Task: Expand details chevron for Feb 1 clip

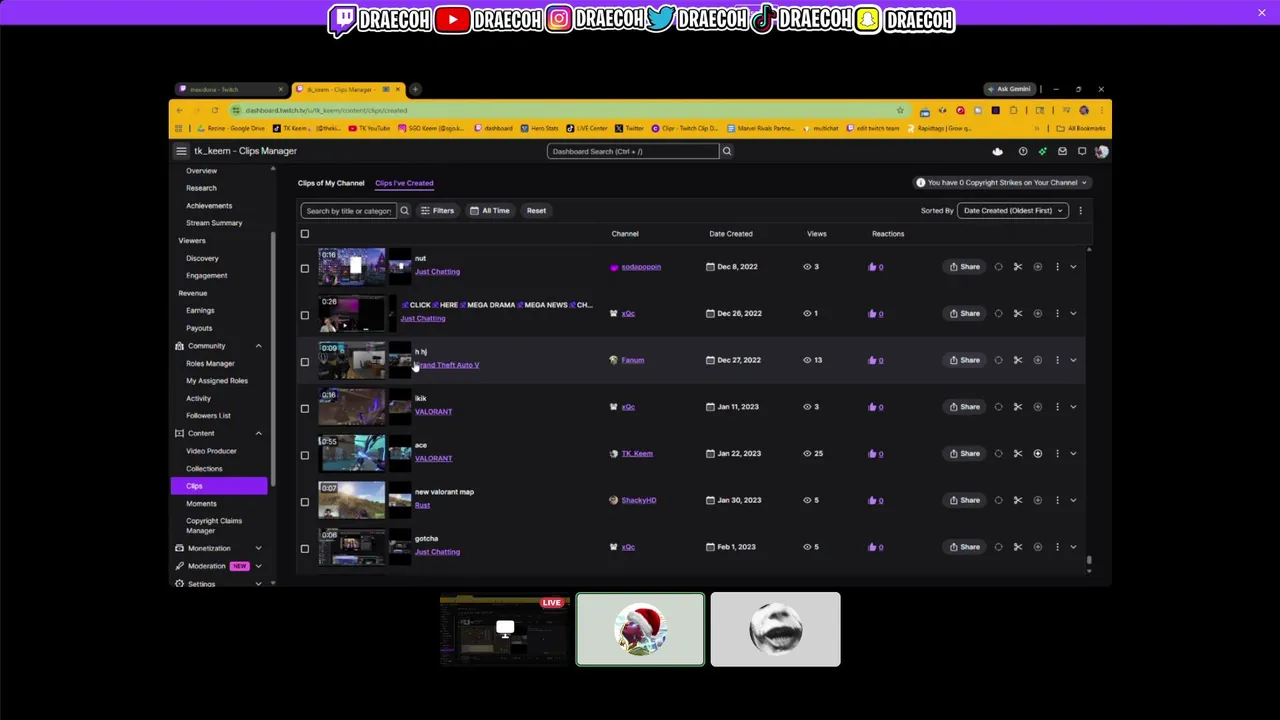Action: (x=1073, y=547)
